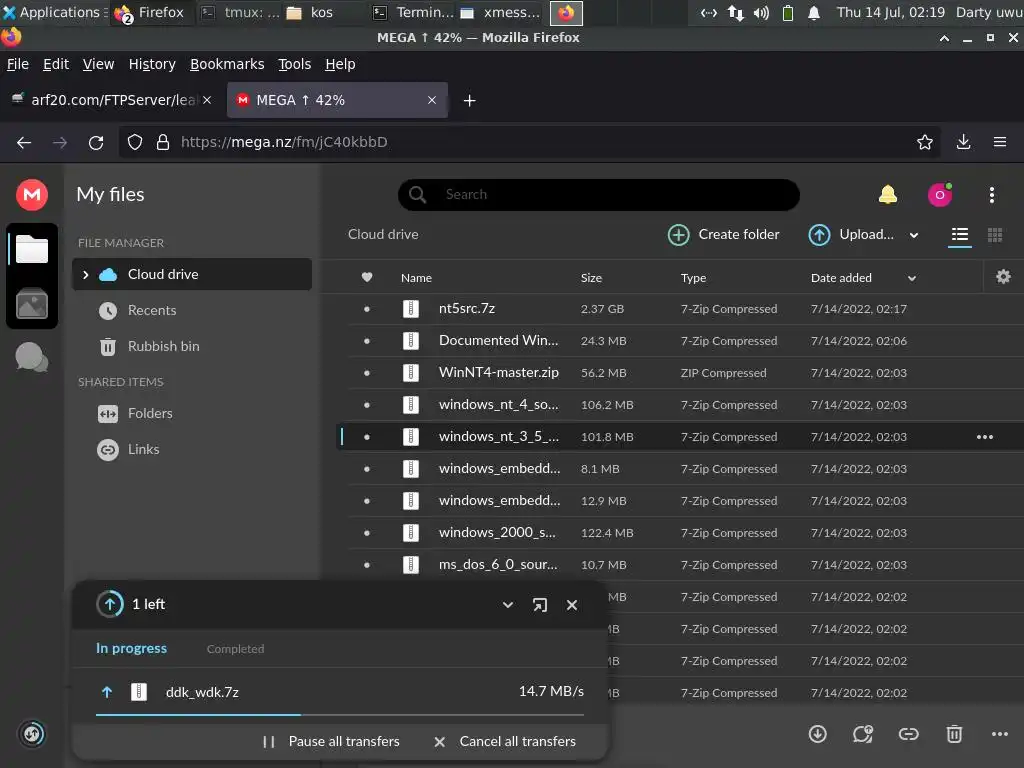
Task: Click the ddk_wdk.7z upload progress bar
Action: coord(340,715)
